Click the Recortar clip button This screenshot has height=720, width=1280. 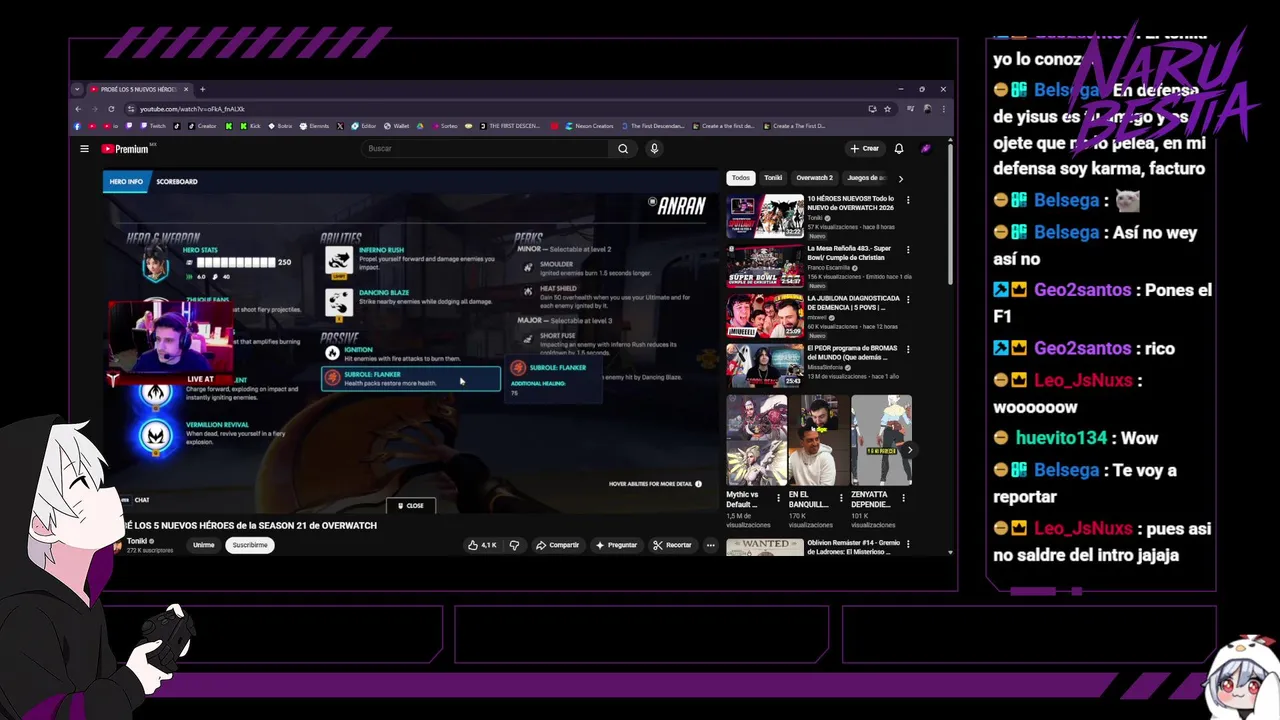point(672,545)
